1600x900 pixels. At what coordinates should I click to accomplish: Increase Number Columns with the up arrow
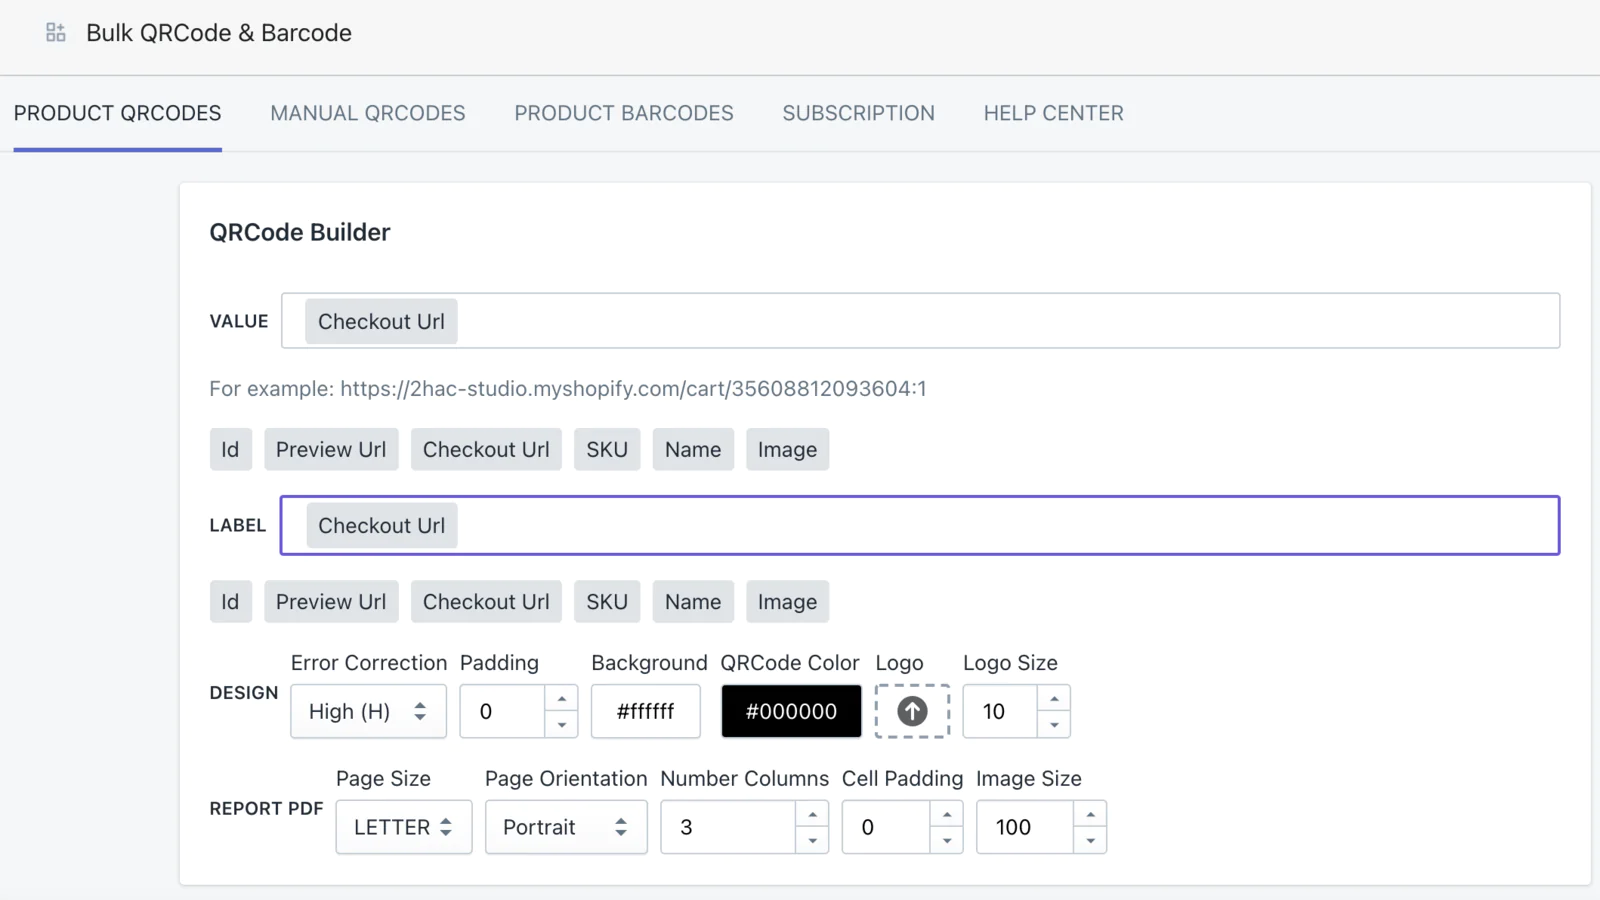812,815
